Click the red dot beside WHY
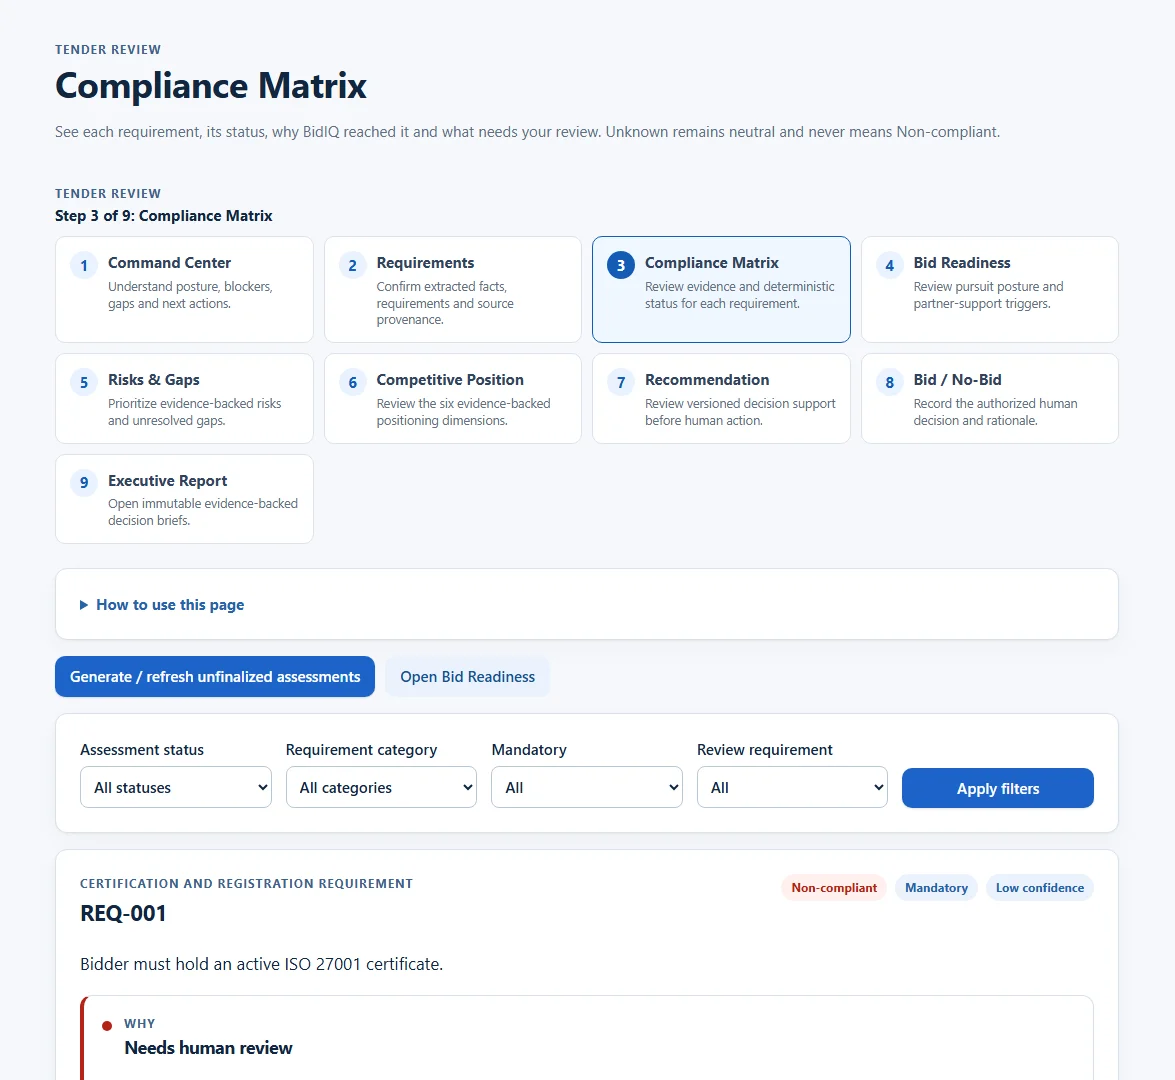Screen dimensions: 1175x1080 107,1025
